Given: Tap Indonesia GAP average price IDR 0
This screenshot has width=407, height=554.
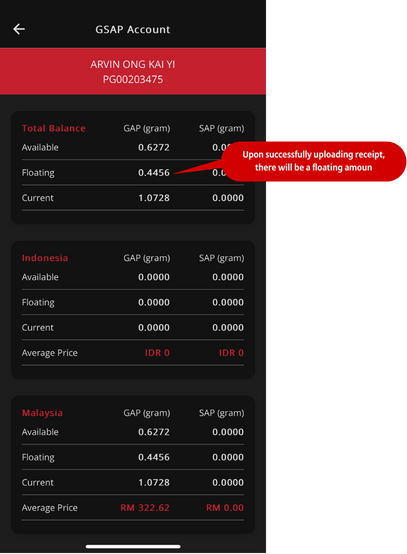Looking at the screenshot, I should tap(157, 353).
